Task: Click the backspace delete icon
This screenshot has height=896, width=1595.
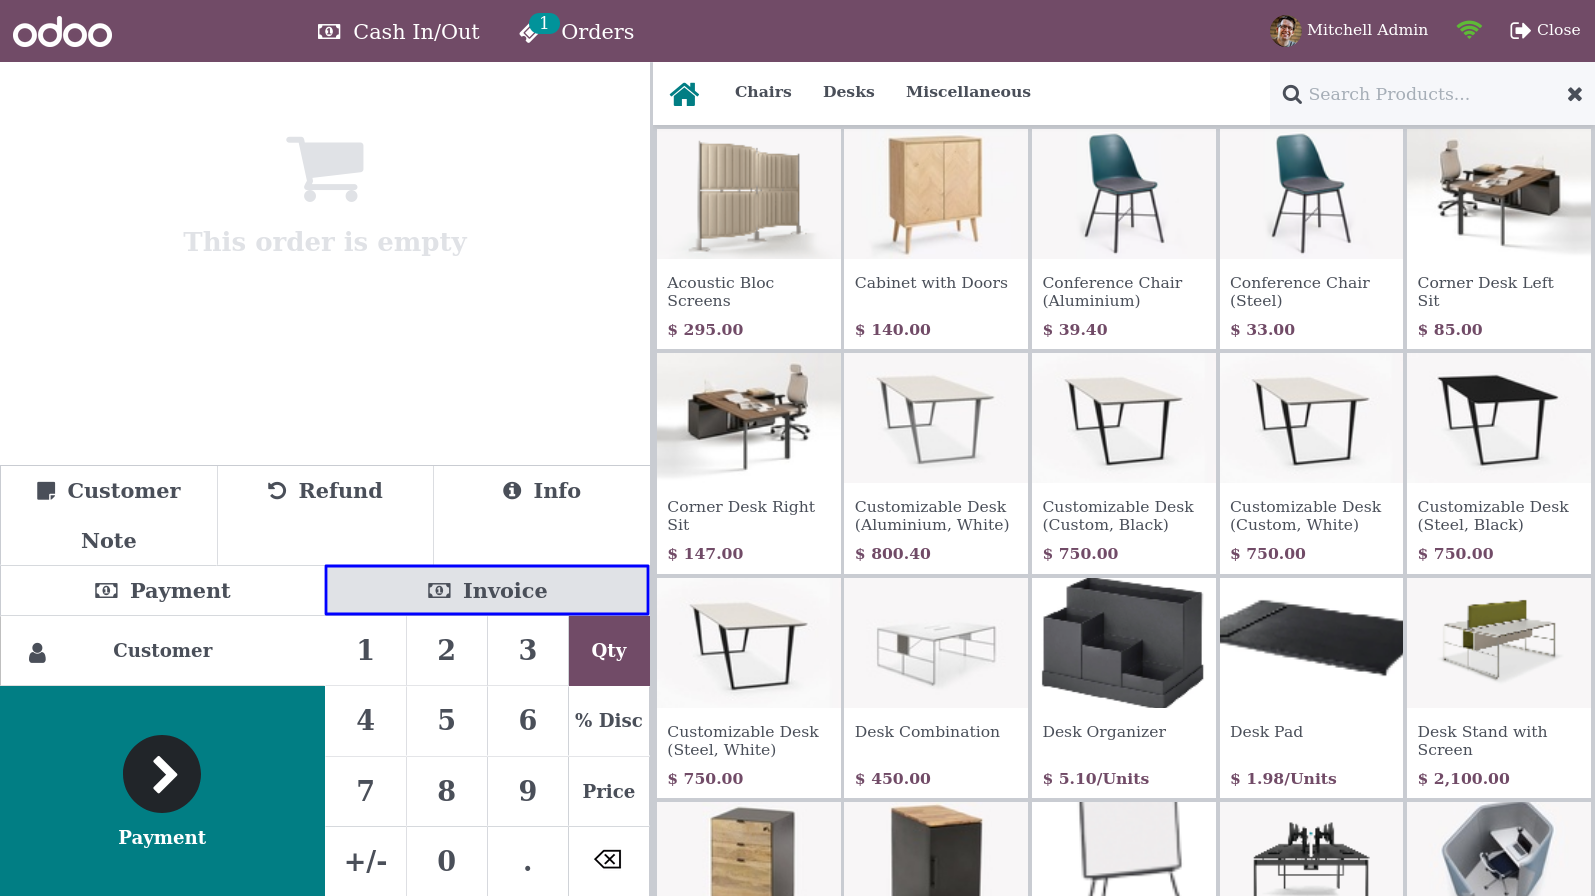Action: (x=608, y=859)
